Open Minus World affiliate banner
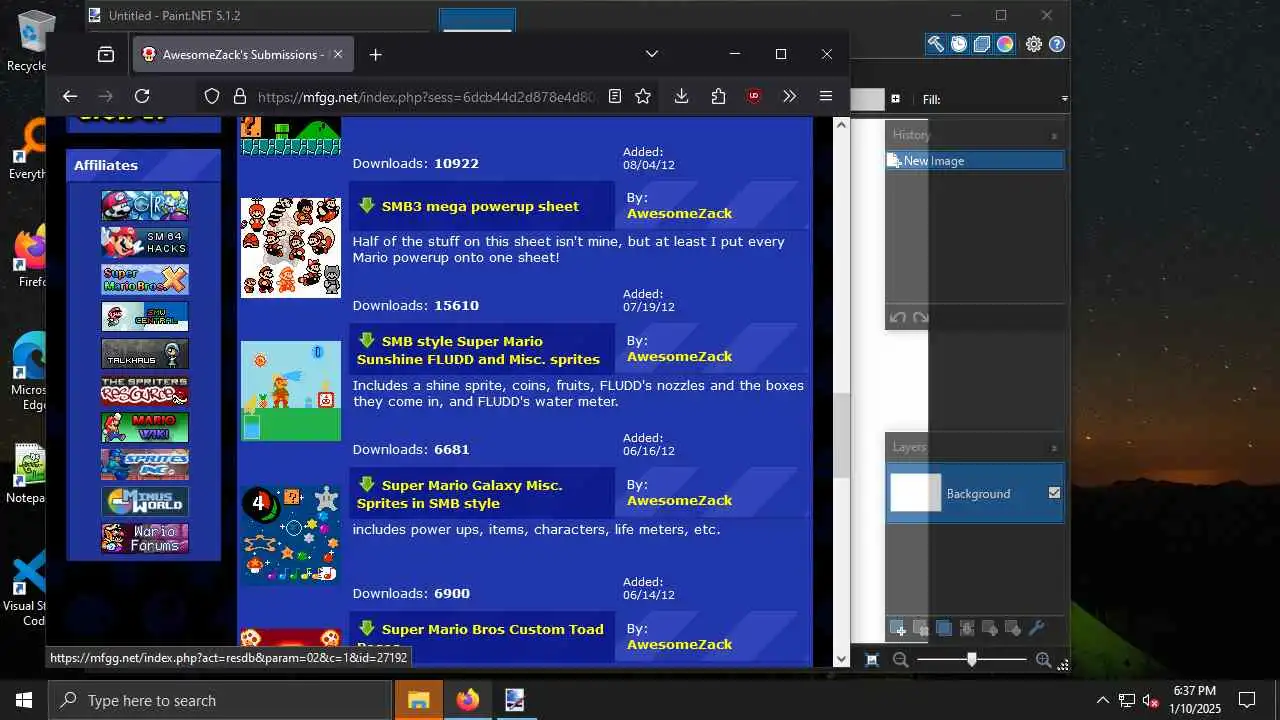Image resolution: width=1280 pixels, height=720 pixels. point(145,501)
